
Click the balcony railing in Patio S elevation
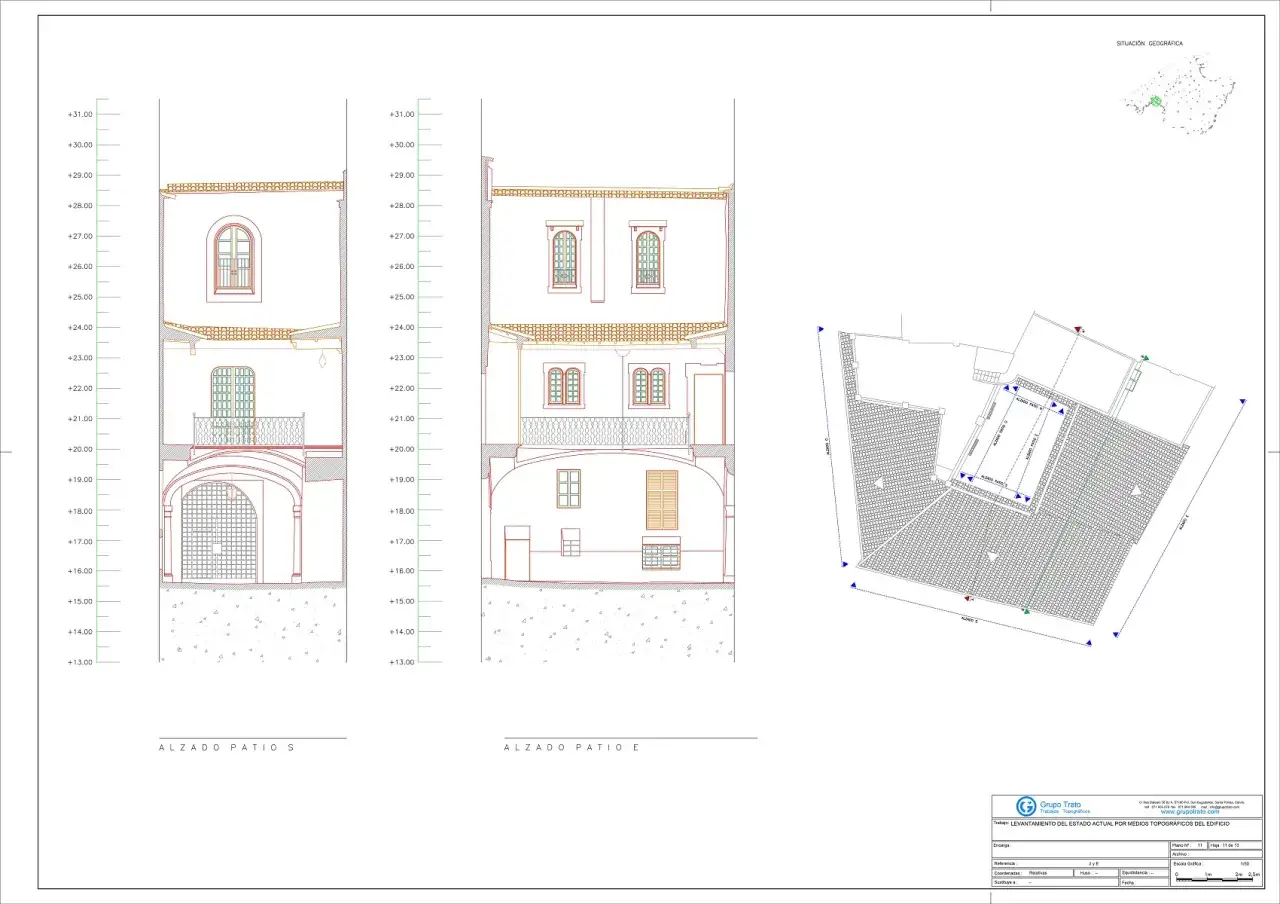point(249,431)
